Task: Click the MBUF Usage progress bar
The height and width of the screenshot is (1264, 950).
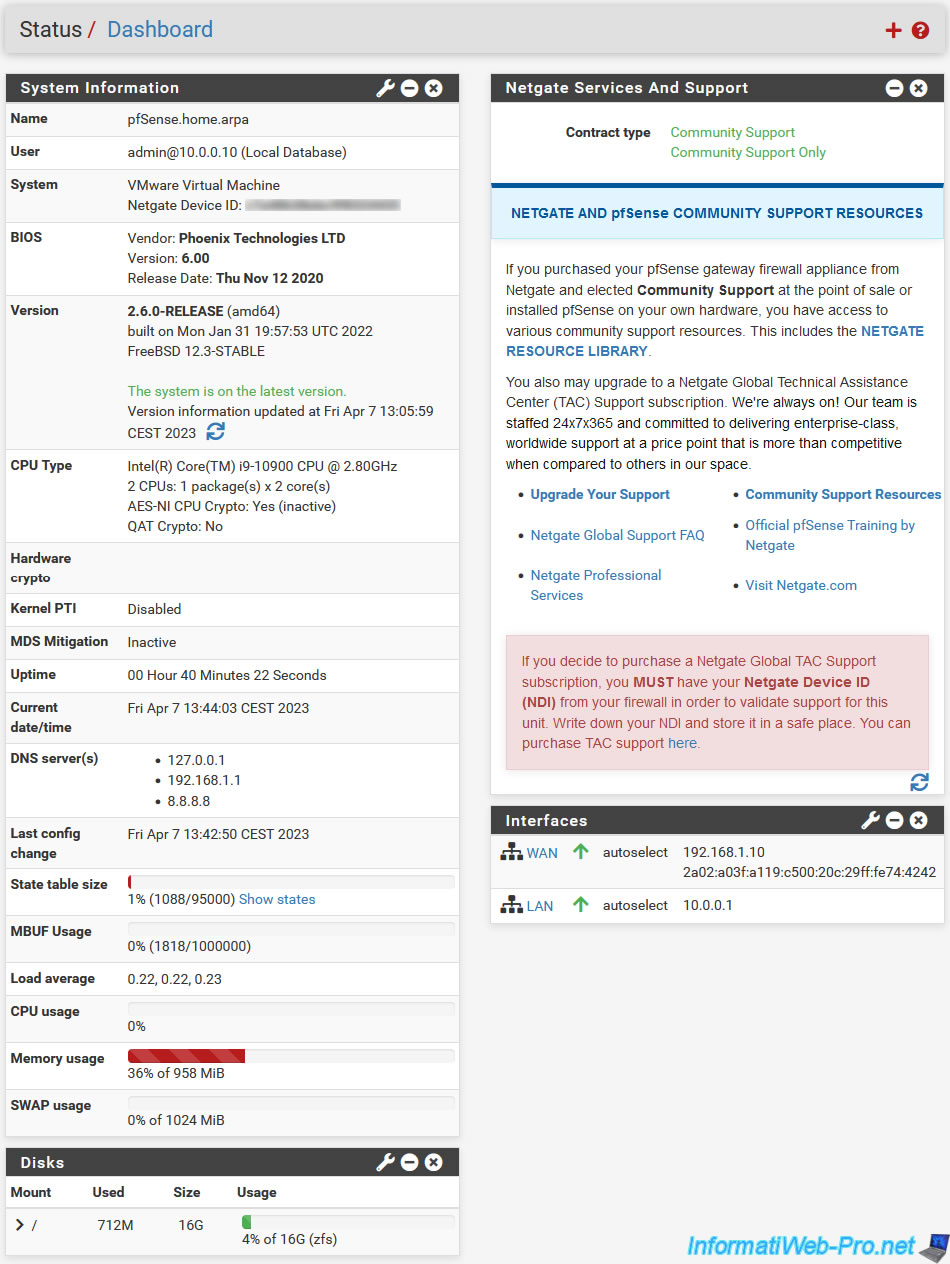Action: point(291,929)
